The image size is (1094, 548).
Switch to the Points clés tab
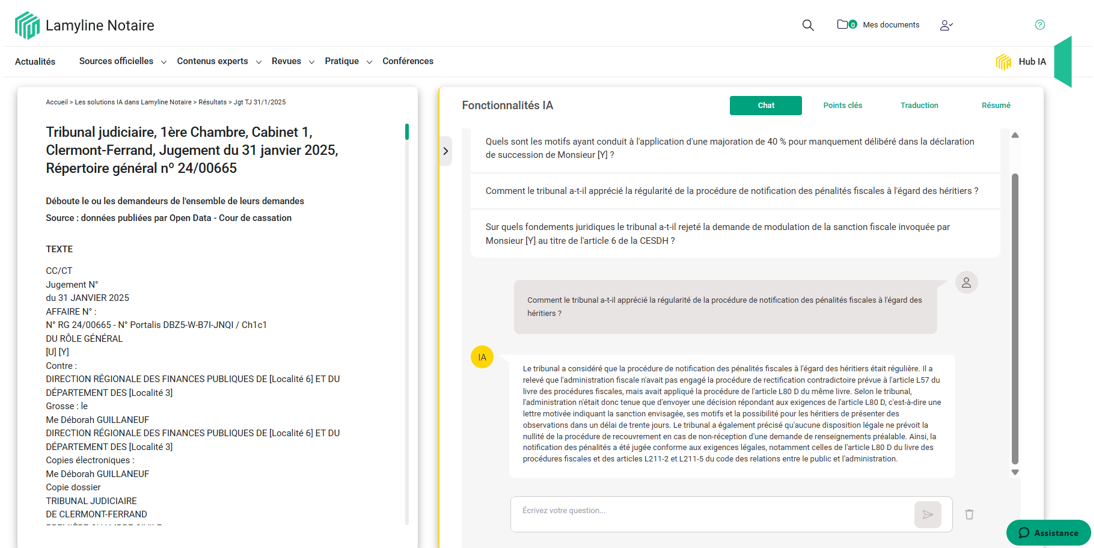pyautogui.click(x=842, y=105)
